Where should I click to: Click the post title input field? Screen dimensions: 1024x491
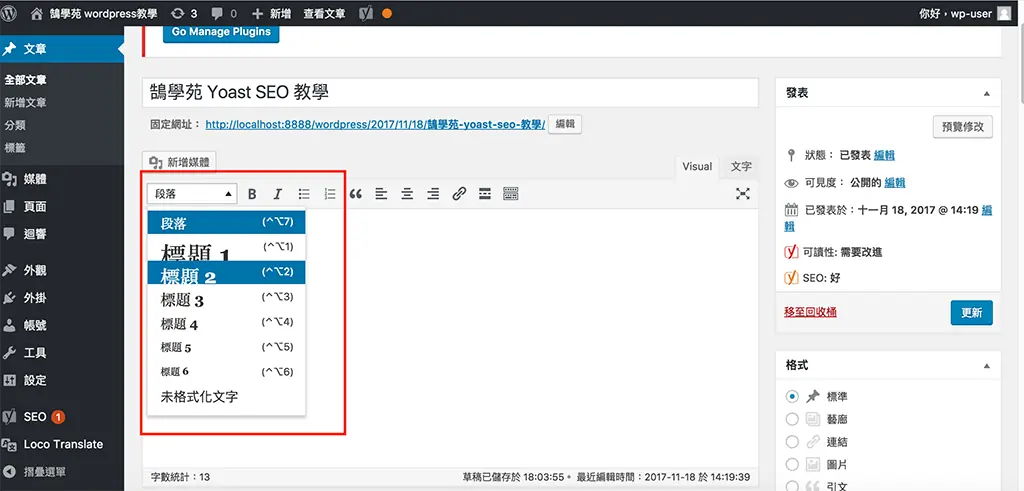[x=450, y=93]
